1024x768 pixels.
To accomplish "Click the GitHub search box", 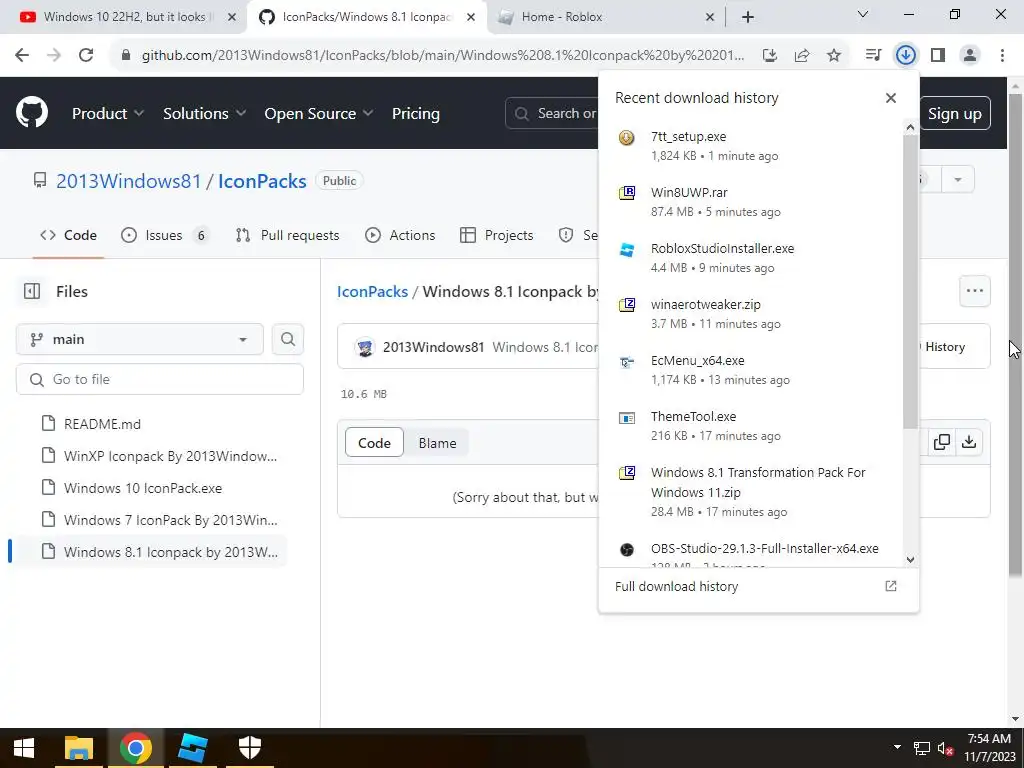I will 552,114.
